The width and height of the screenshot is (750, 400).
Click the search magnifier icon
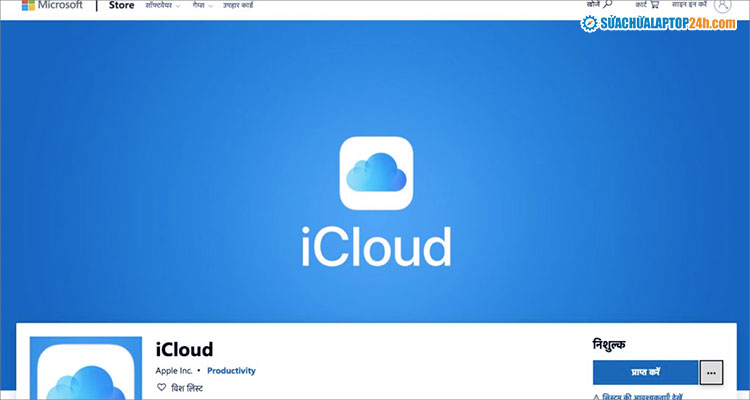point(607,4)
